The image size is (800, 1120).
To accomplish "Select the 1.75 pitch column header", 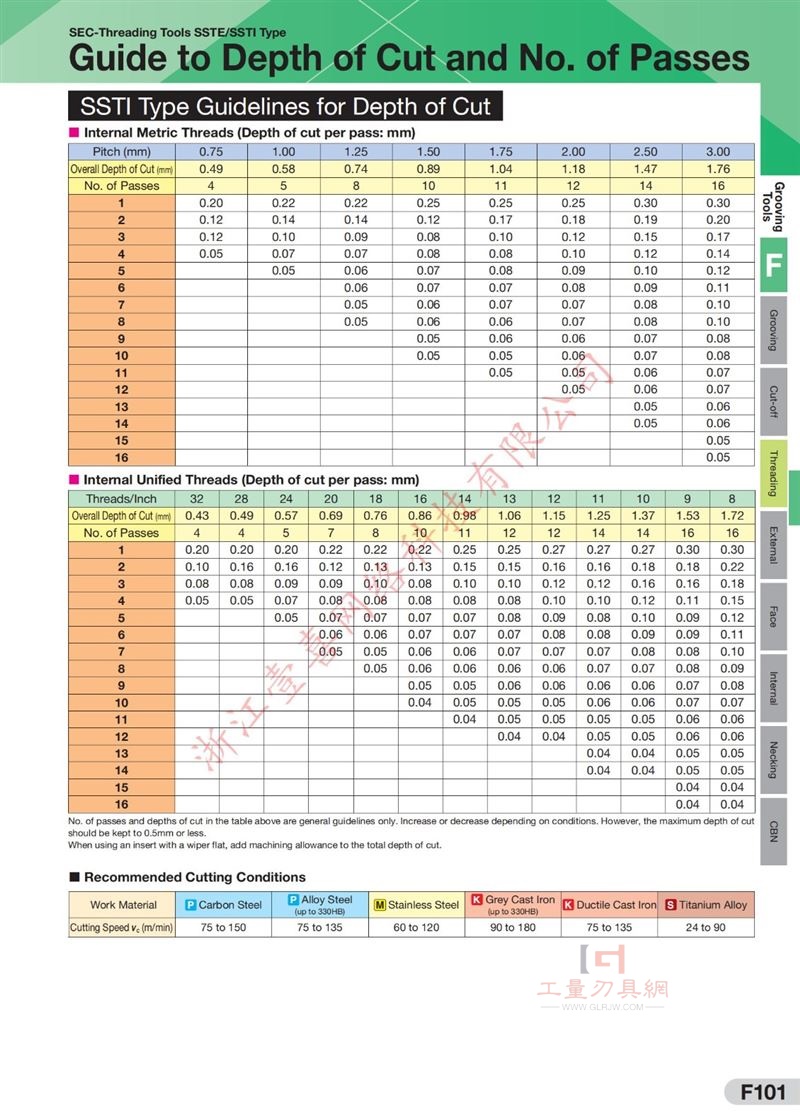I will (501, 151).
